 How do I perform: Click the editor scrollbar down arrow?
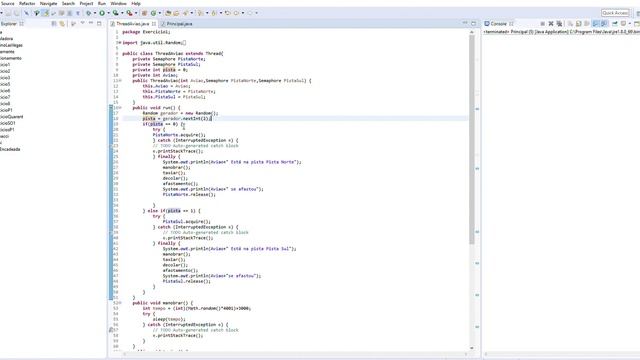coord(472,348)
